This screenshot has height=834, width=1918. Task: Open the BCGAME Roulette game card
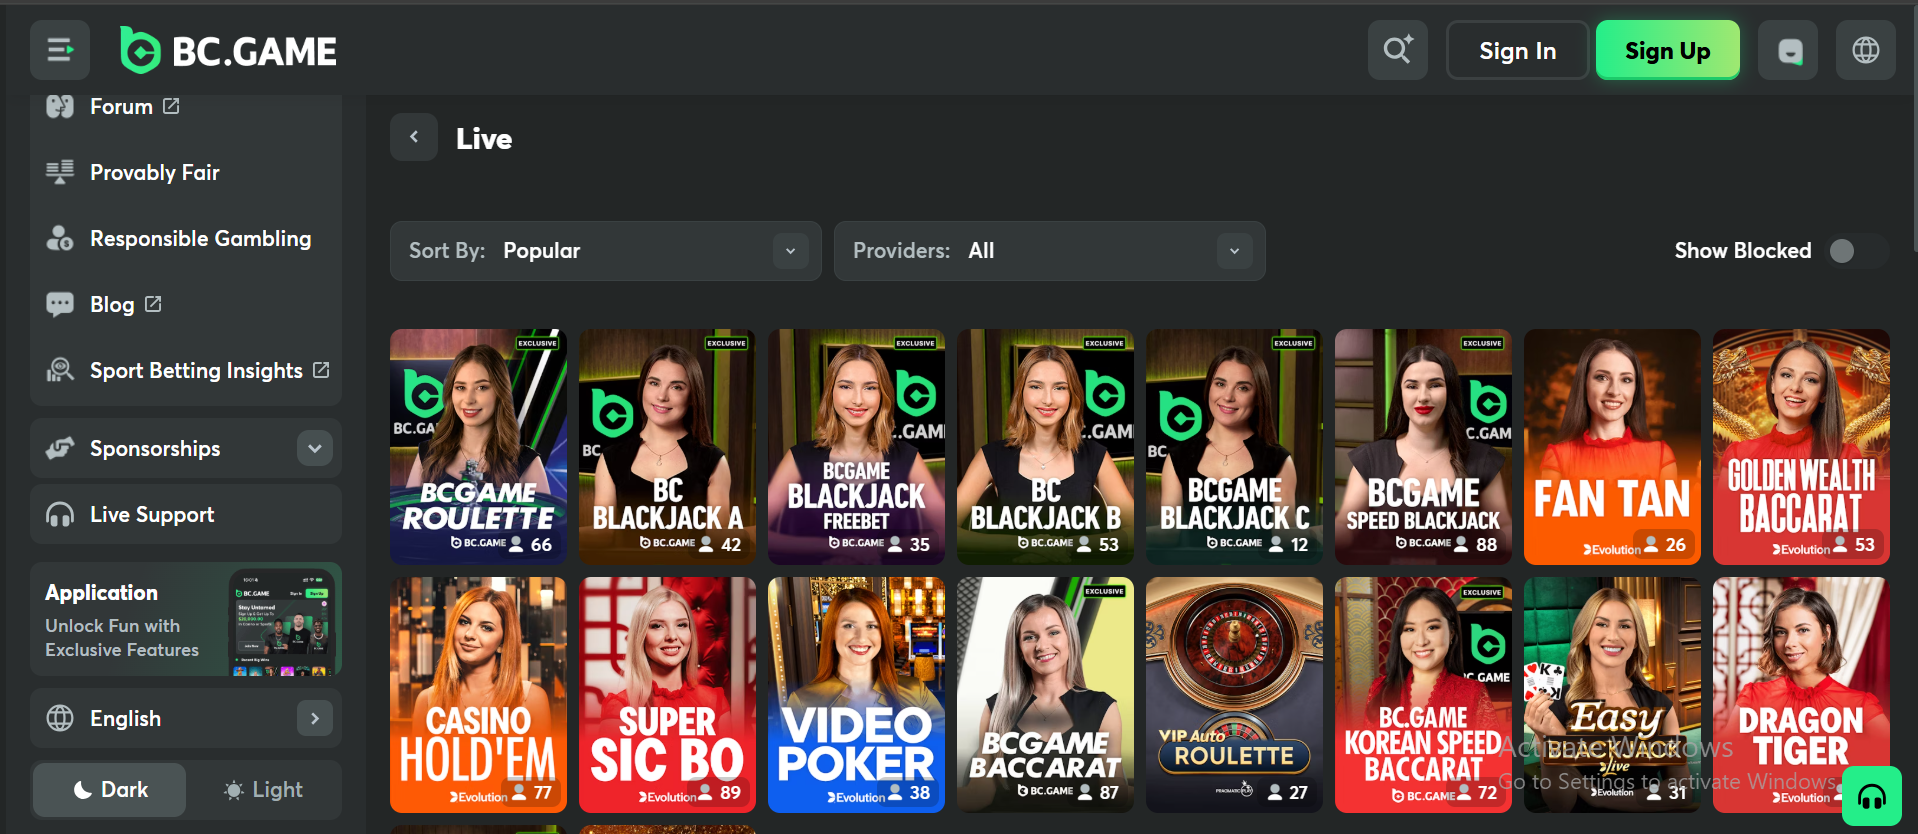coord(478,447)
